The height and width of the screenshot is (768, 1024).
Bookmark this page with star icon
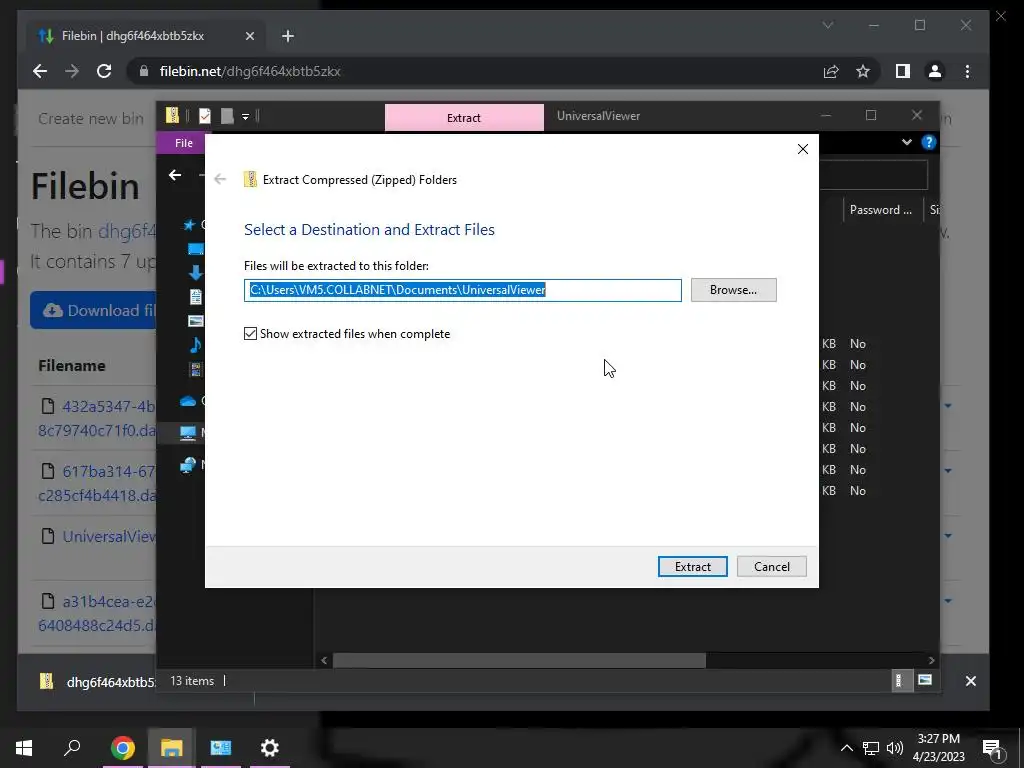(863, 71)
